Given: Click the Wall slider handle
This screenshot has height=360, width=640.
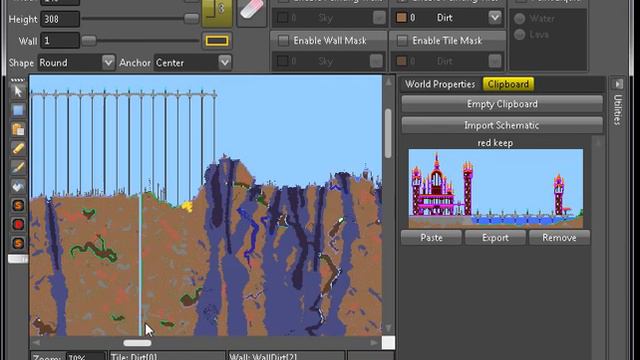Looking at the screenshot, I should 89,40.
